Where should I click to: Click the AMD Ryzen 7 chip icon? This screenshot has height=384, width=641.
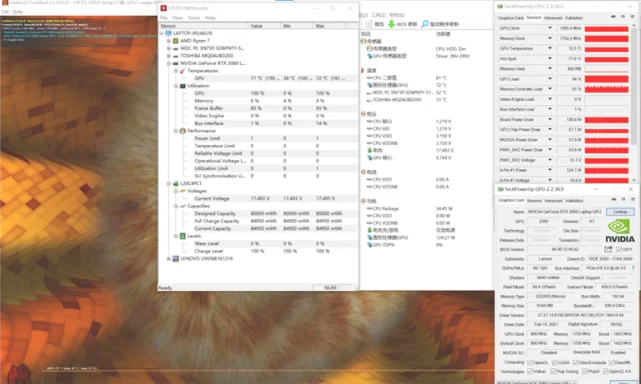click(176, 40)
